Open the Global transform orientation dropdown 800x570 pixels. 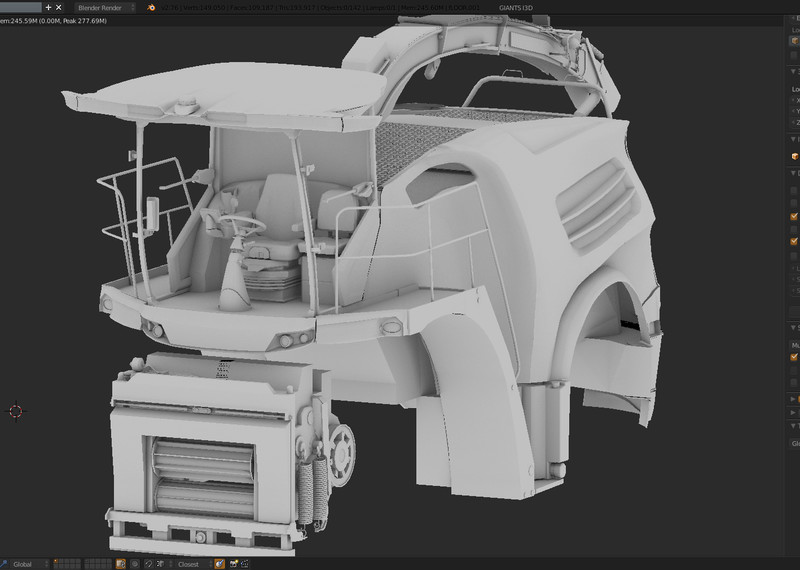tap(28, 564)
